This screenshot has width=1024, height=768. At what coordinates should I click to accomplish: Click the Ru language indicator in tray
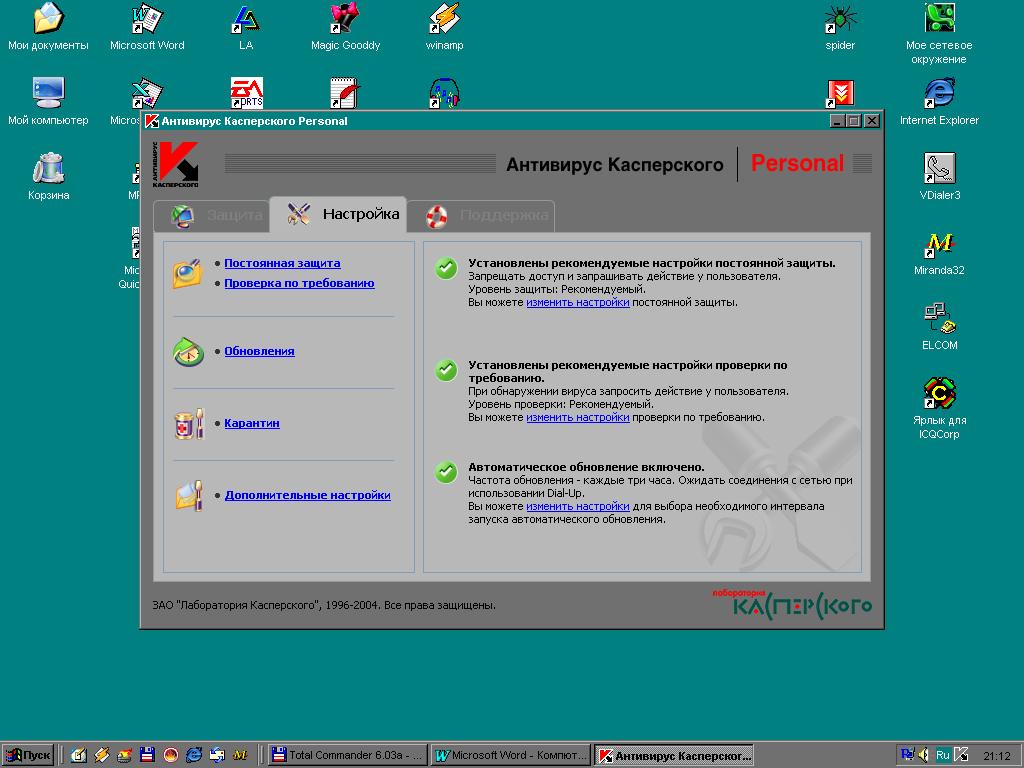(942, 755)
